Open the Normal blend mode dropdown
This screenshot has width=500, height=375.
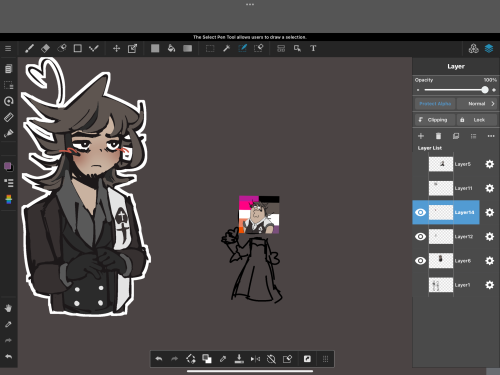point(477,104)
